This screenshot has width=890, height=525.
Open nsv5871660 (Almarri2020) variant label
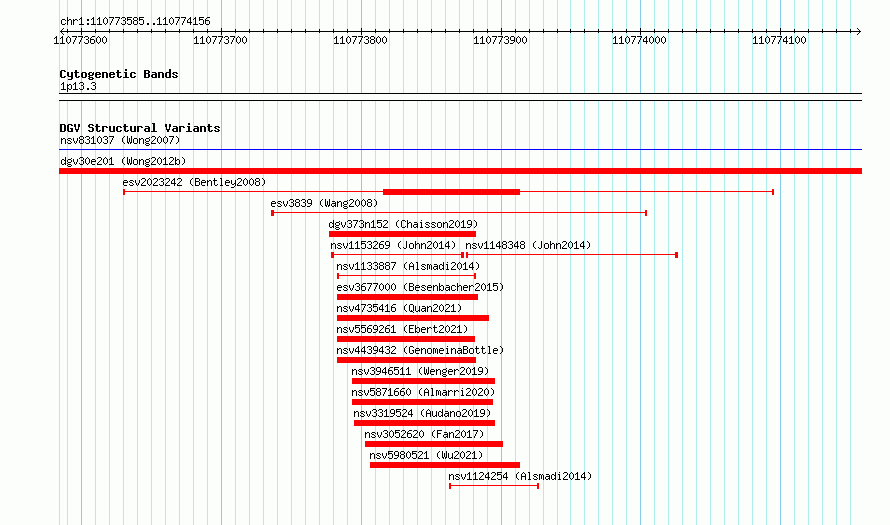pyautogui.click(x=423, y=392)
